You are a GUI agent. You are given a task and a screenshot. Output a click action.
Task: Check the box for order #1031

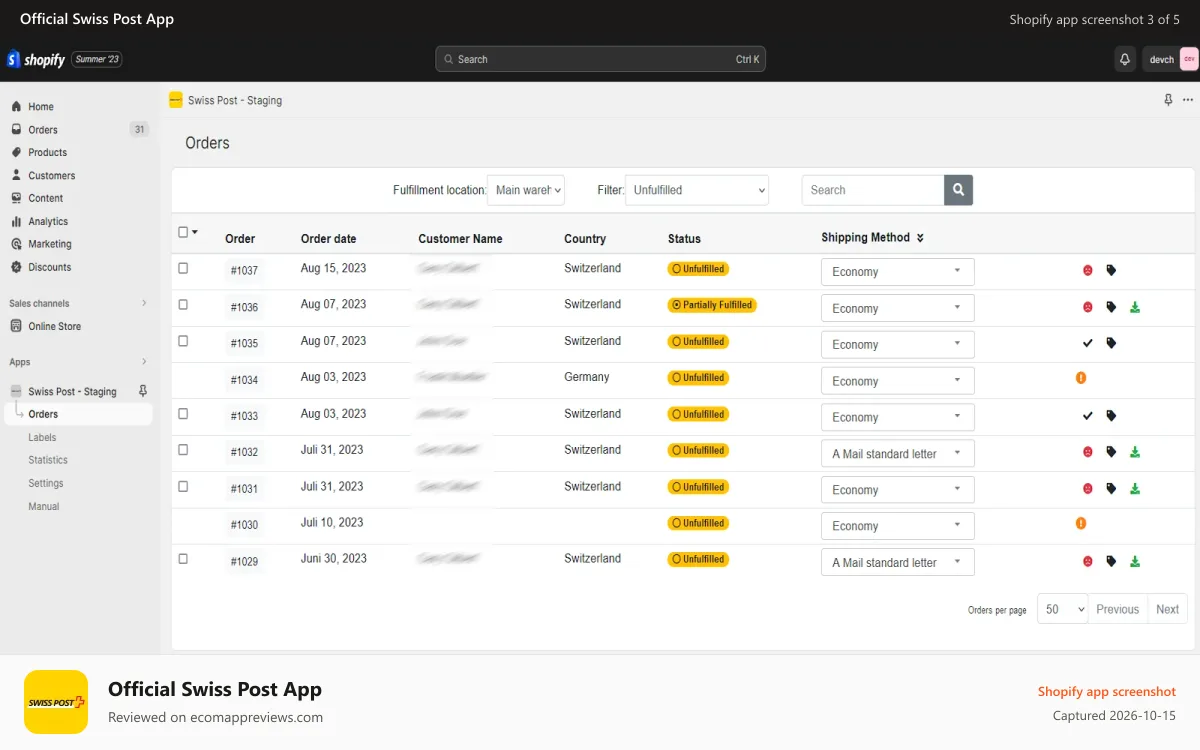[183, 486]
